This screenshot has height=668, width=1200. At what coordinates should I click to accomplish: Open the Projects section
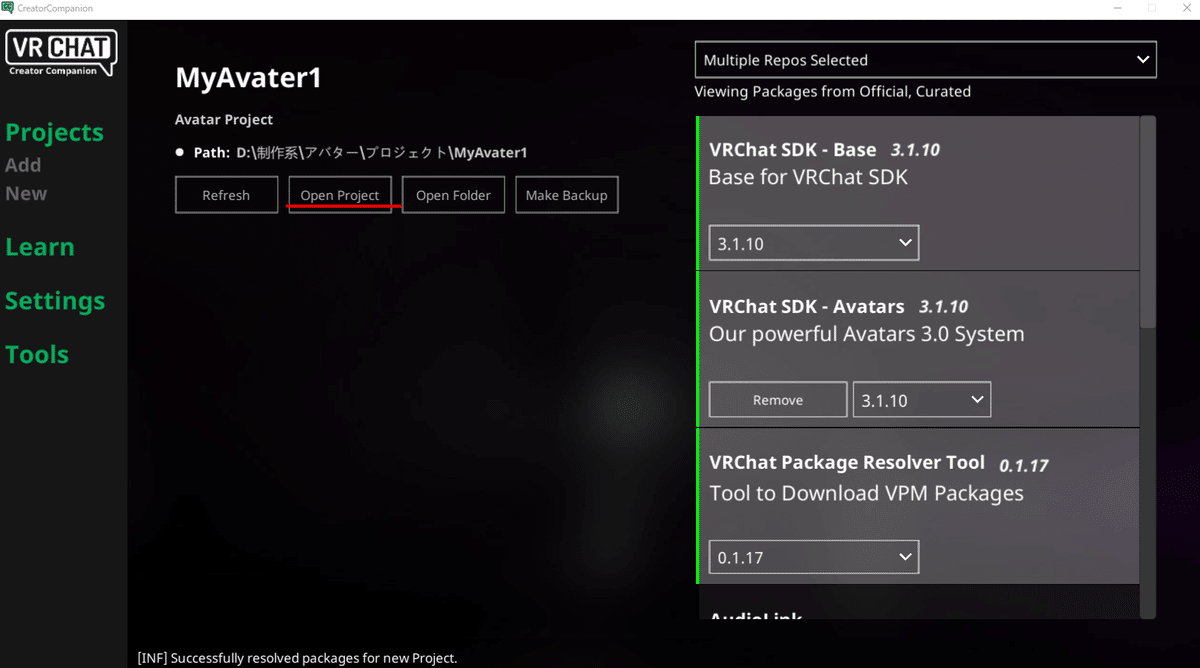(55, 133)
